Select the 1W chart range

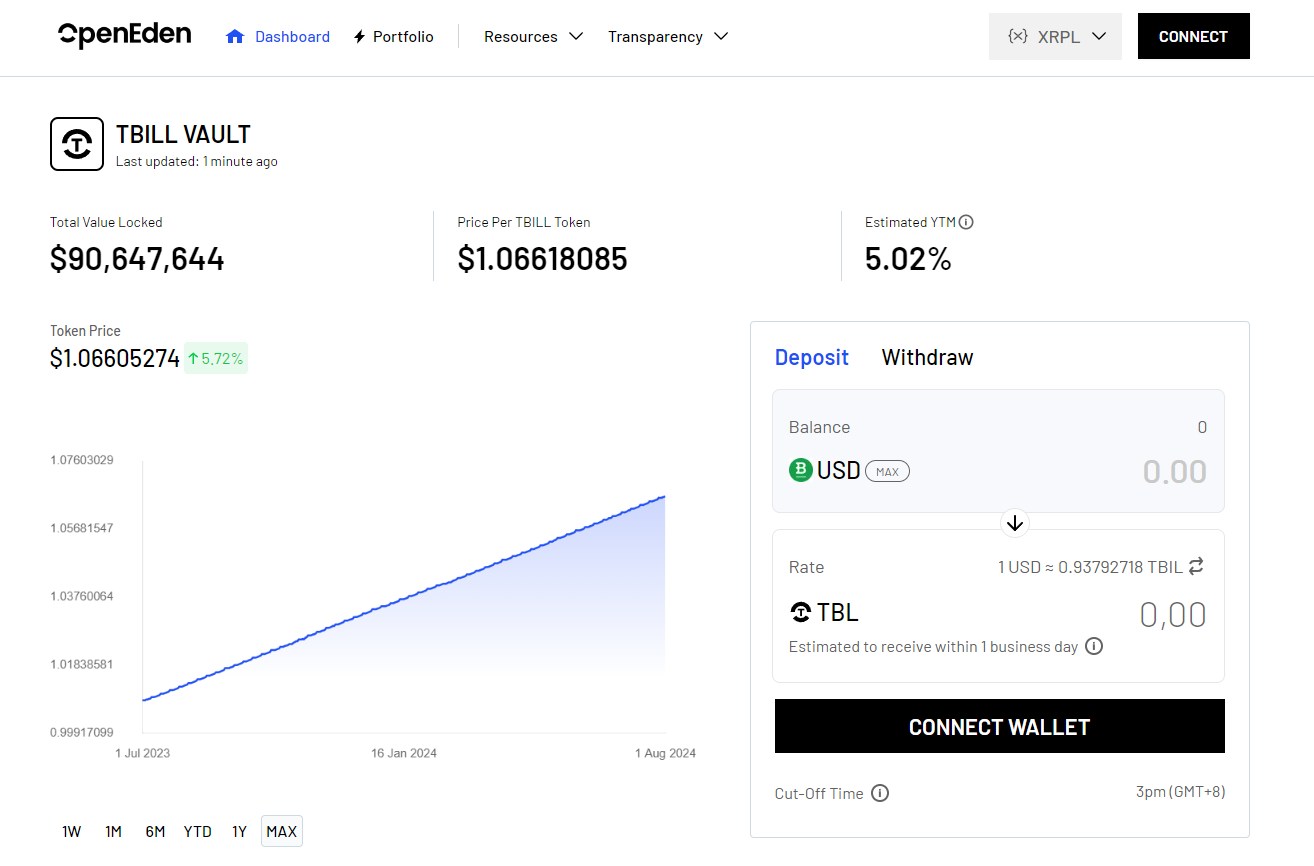pyautogui.click(x=71, y=831)
